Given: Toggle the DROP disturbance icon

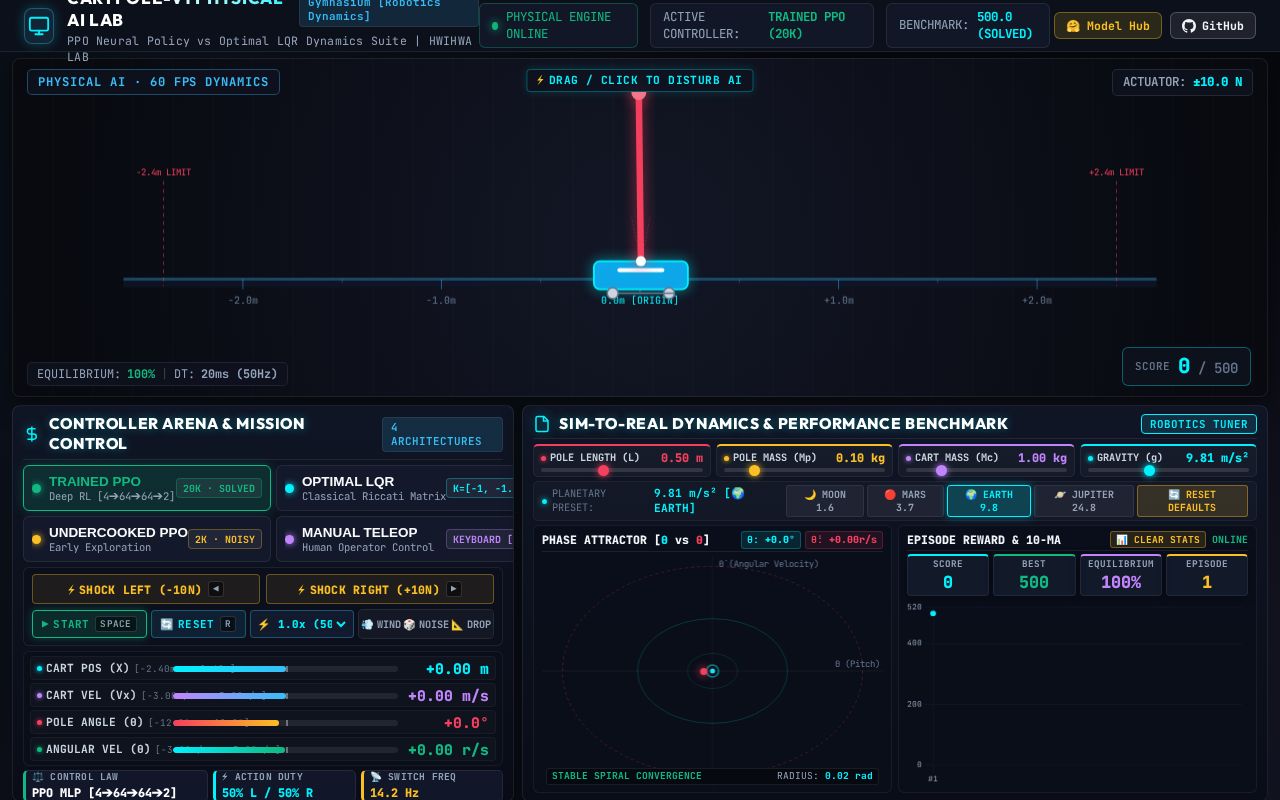Looking at the screenshot, I should point(471,624).
